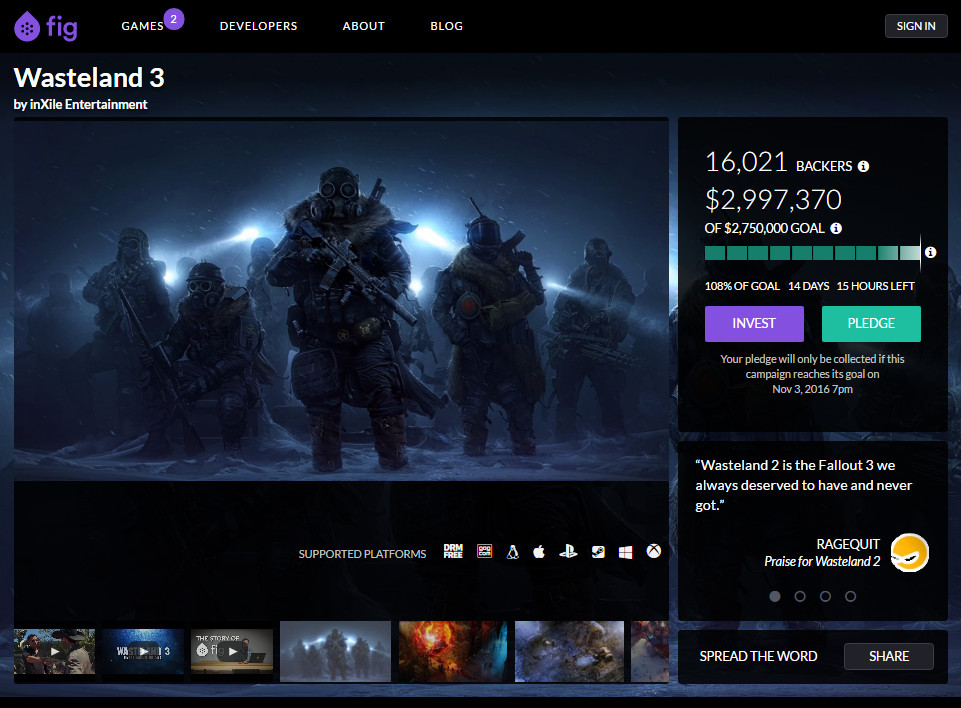Click the SHARE button
The height and width of the screenshot is (708, 961).
(x=889, y=657)
